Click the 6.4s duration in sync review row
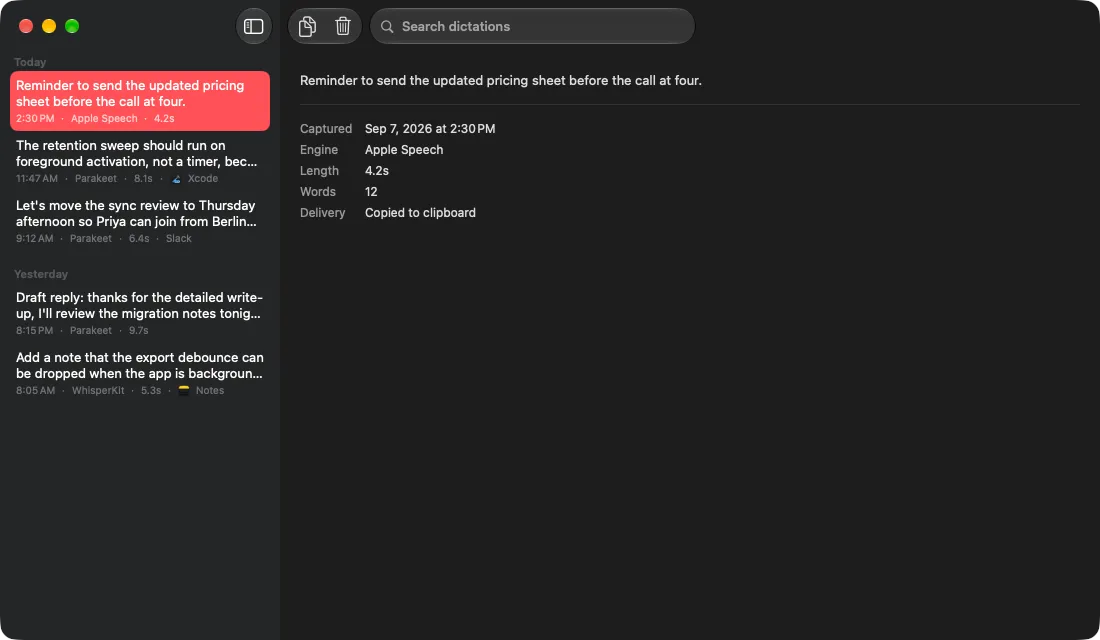 point(139,239)
